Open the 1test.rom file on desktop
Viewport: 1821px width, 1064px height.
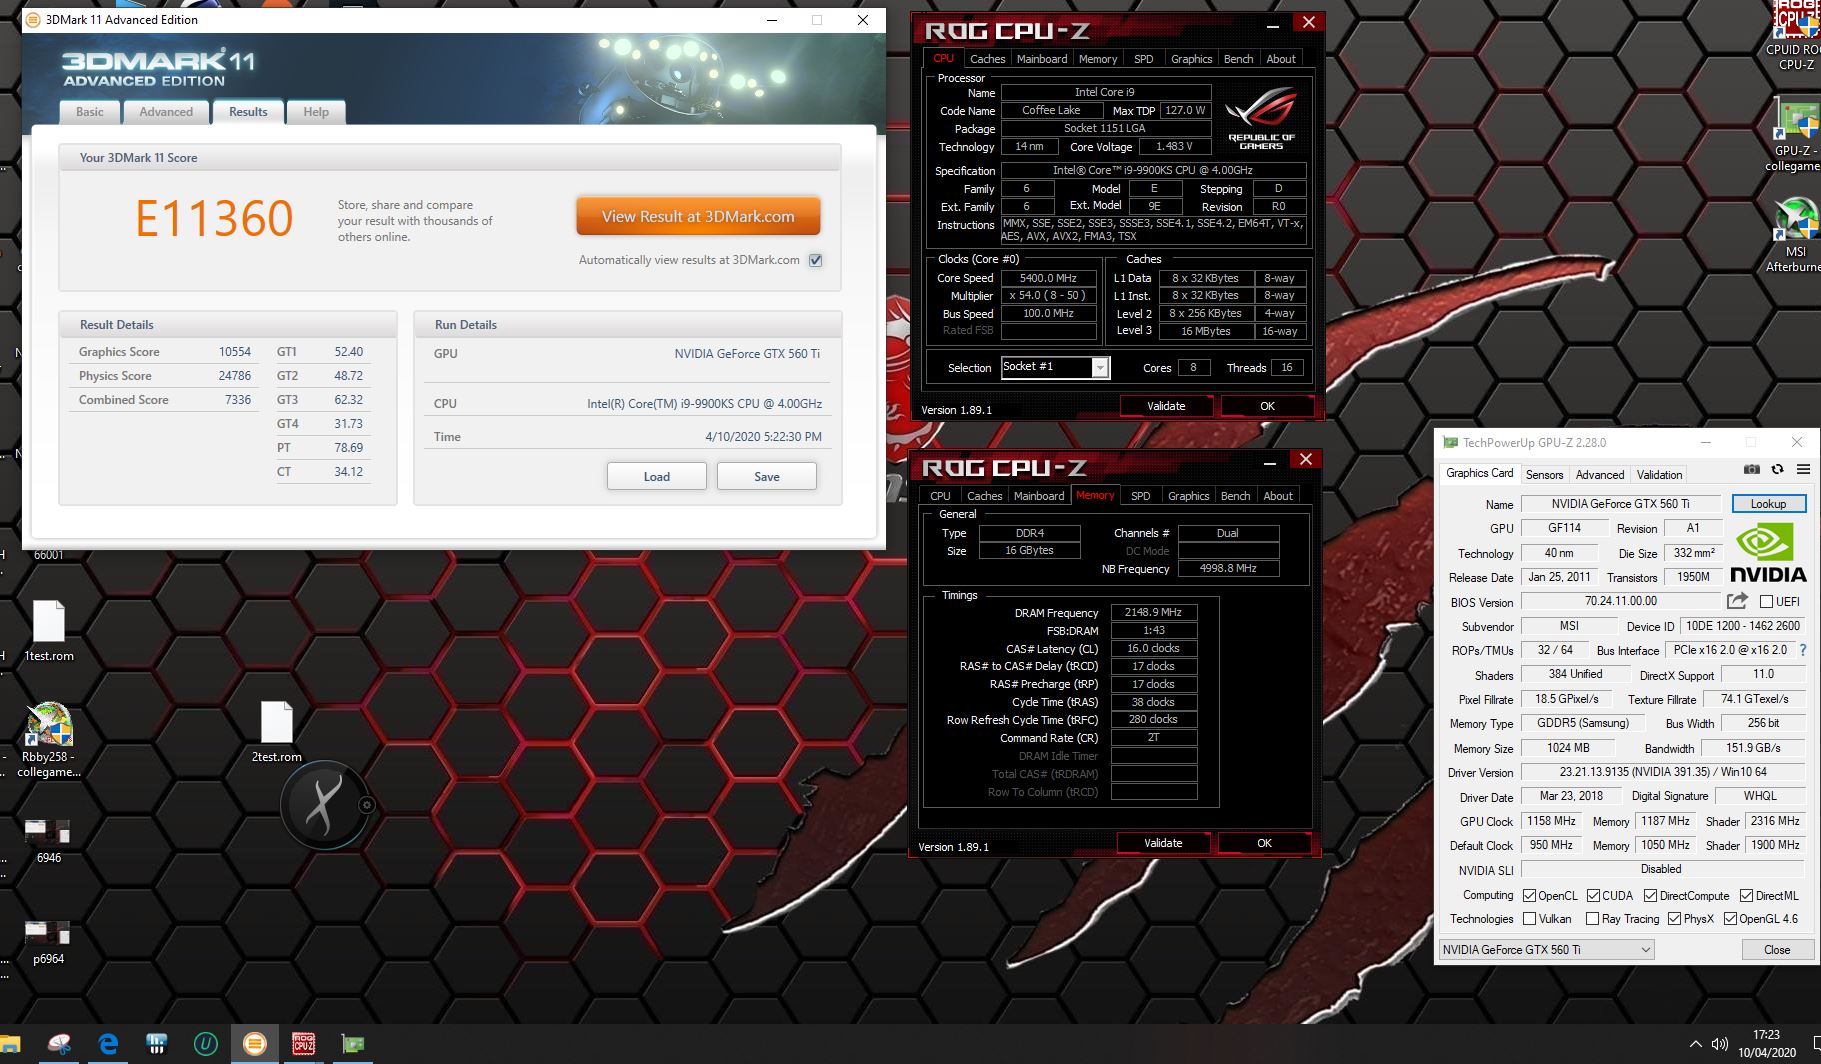tap(49, 631)
